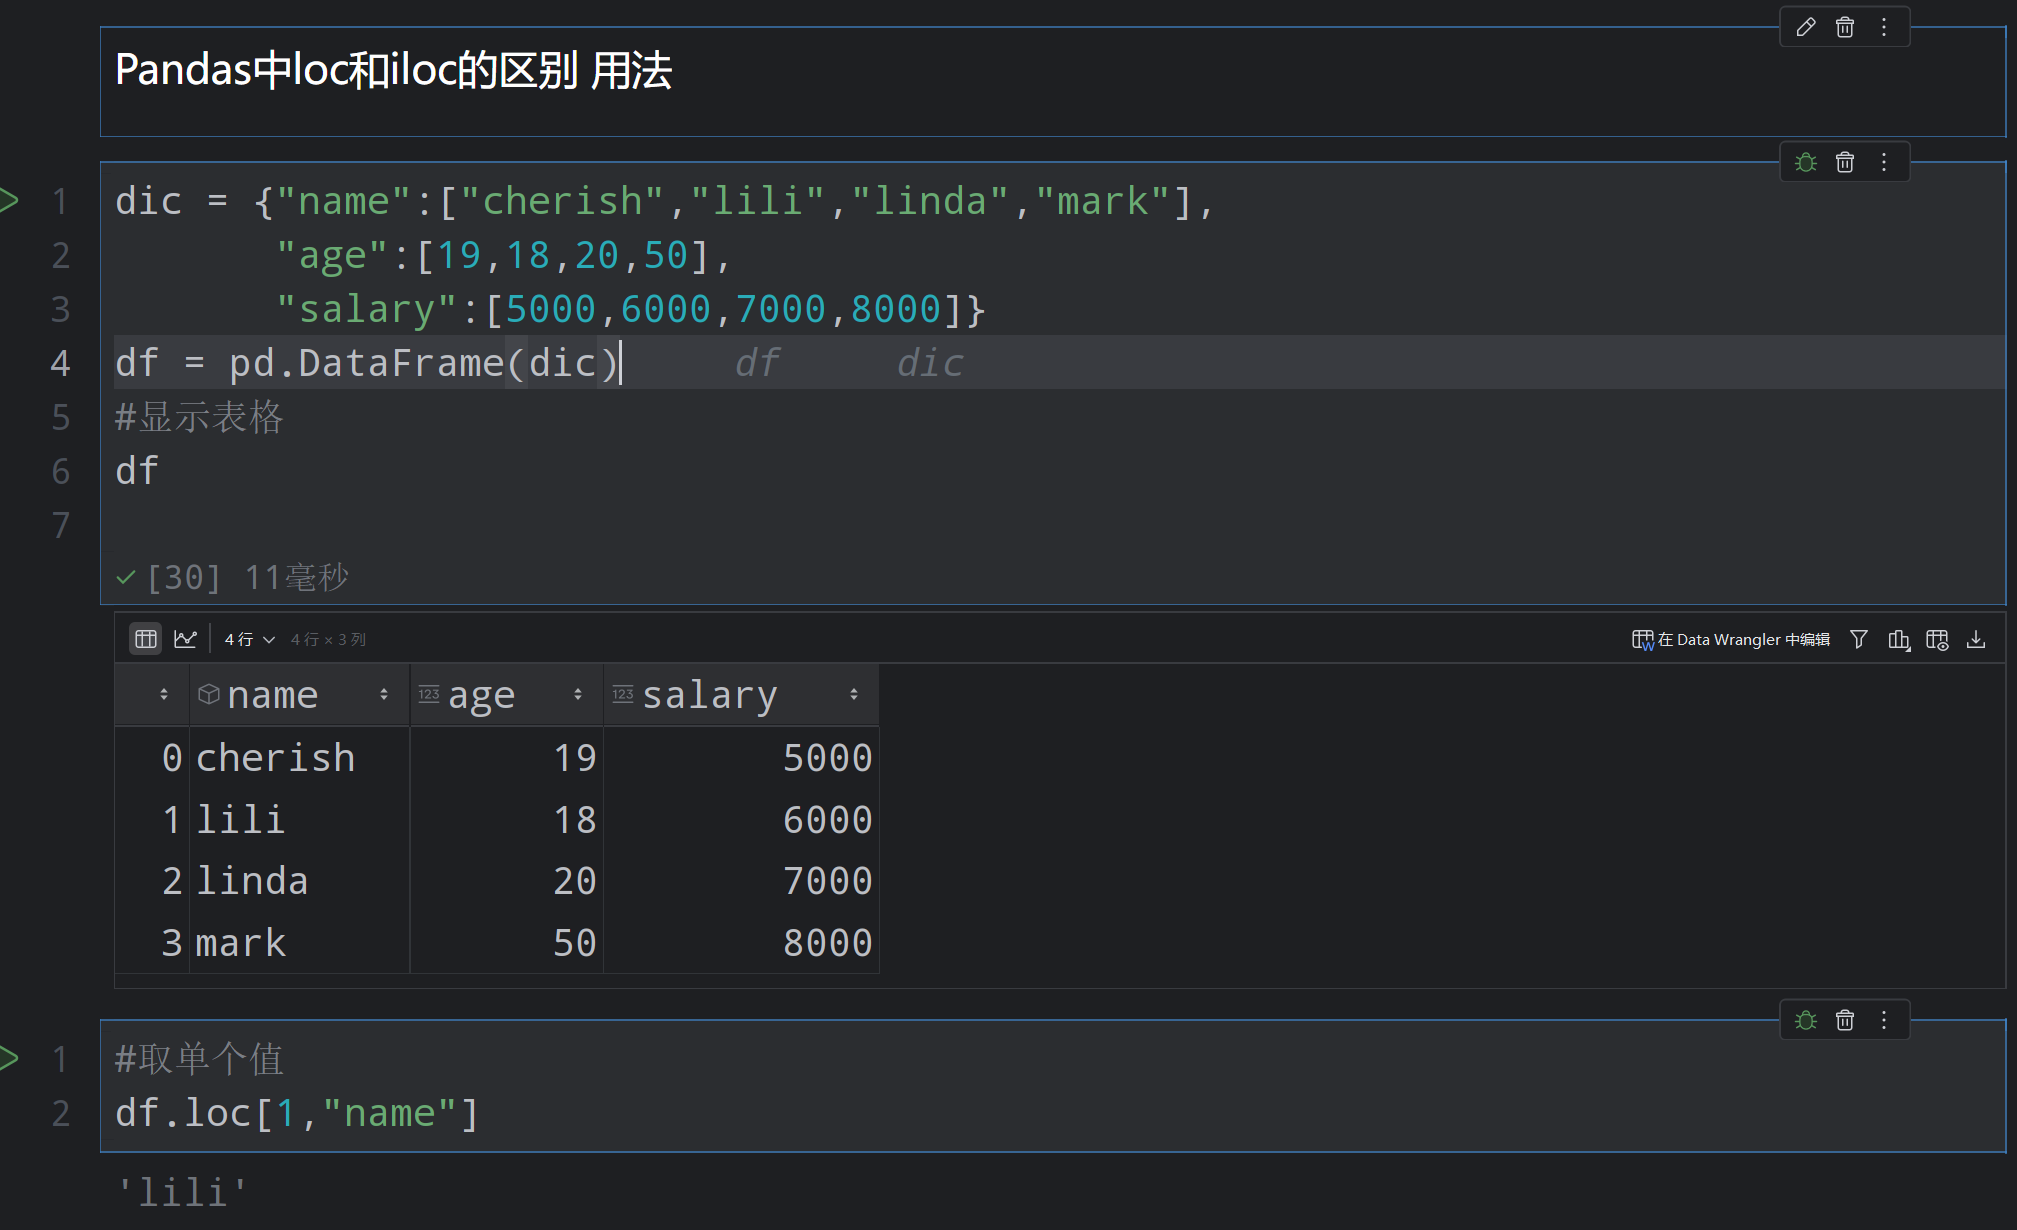Run the df.loc cell using its run arrow
Image resolution: width=2017 pixels, height=1230 pixels.
(x=13, y=1057)
